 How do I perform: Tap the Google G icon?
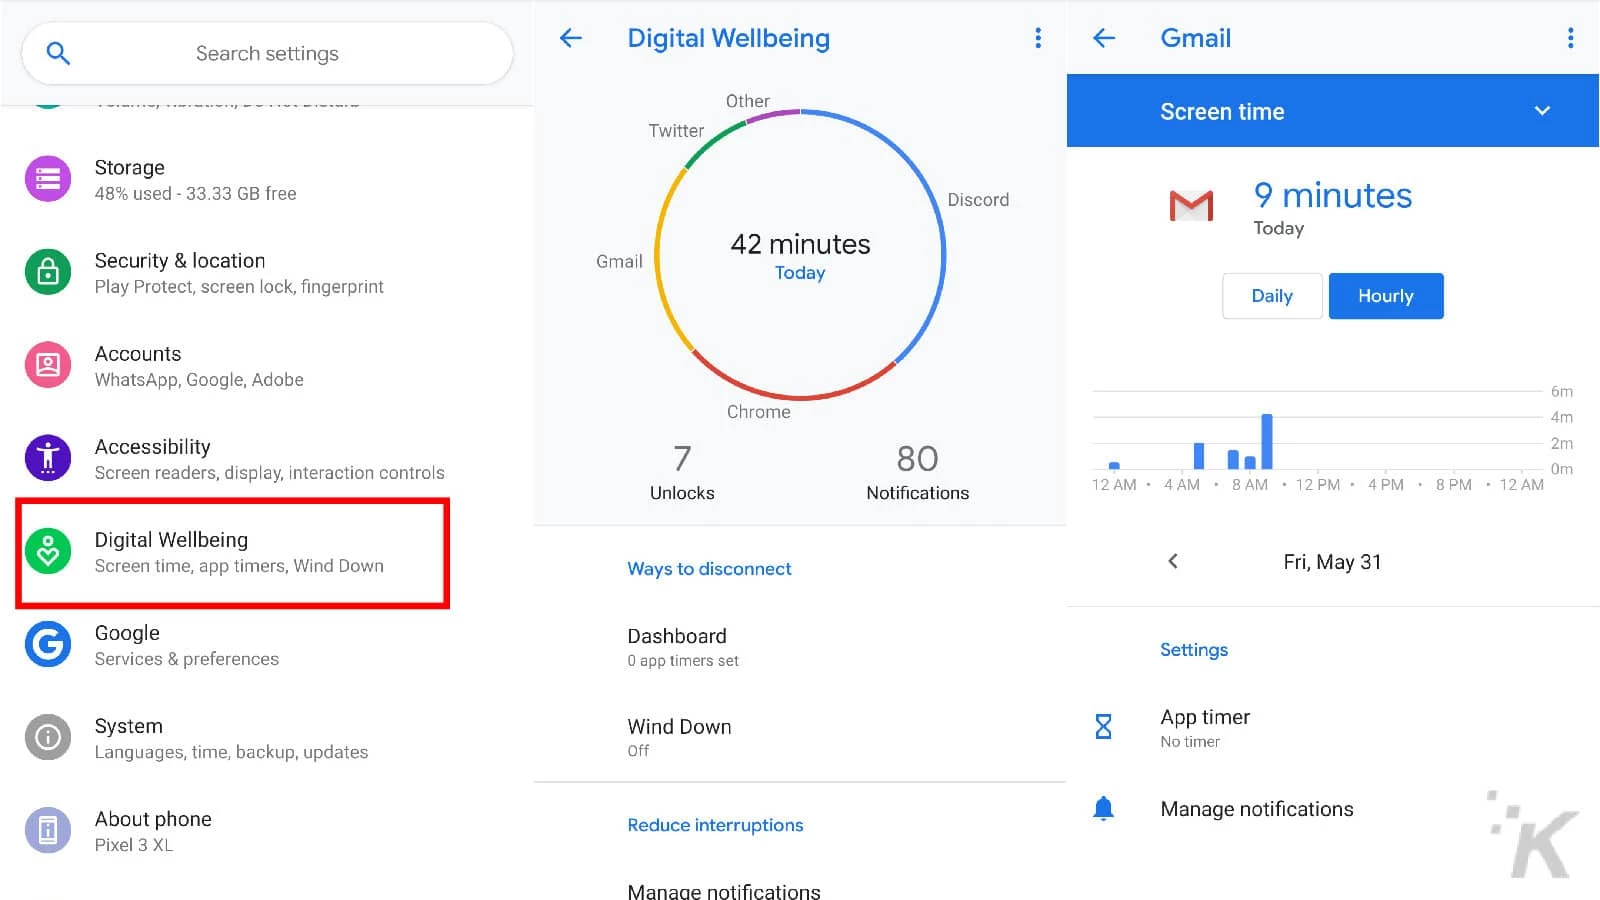tap(48, 644)
